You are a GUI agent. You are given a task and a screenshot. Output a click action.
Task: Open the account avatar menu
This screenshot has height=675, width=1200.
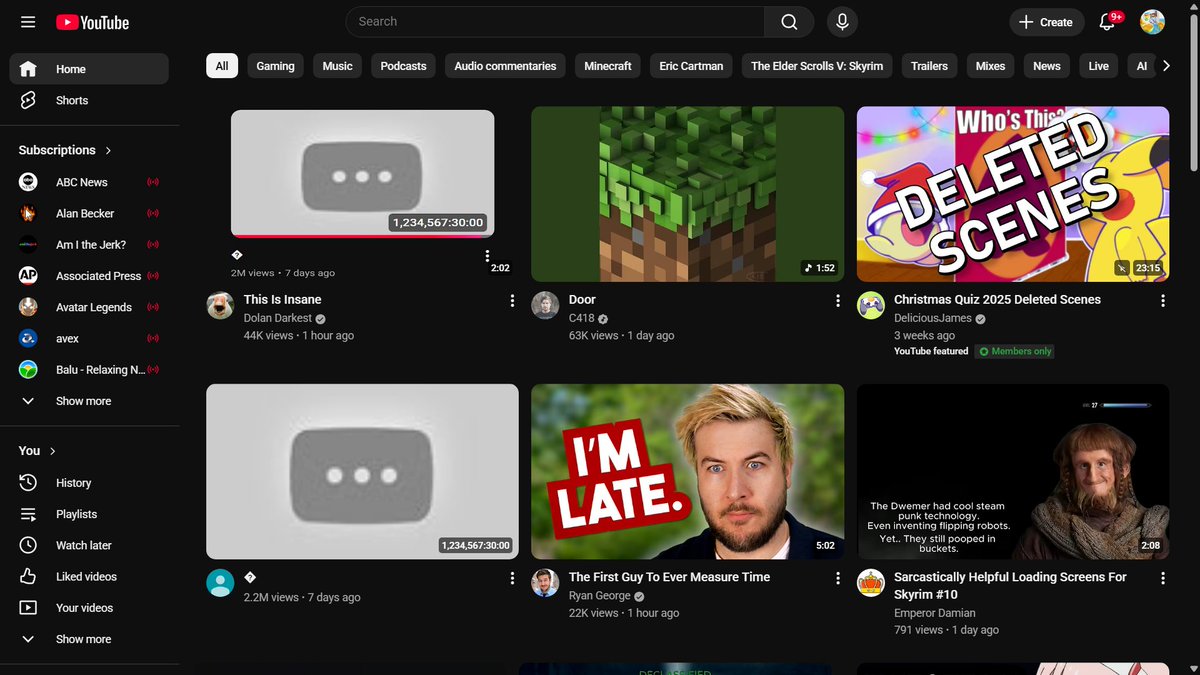1152,22
